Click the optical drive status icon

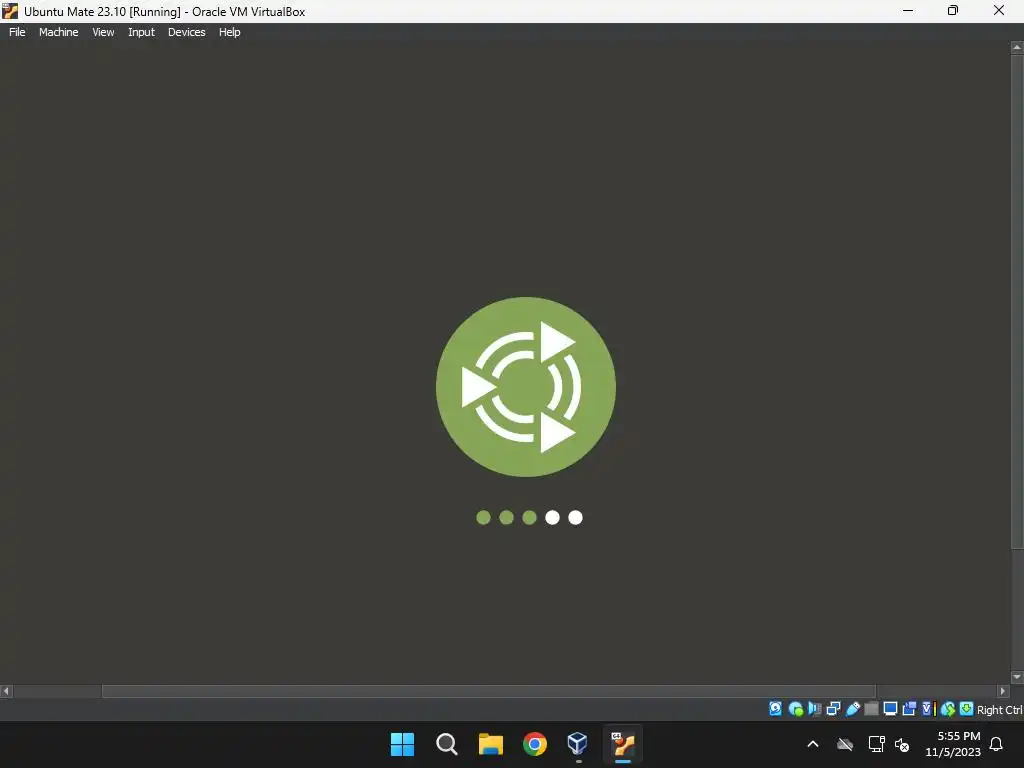pos(795,709)
